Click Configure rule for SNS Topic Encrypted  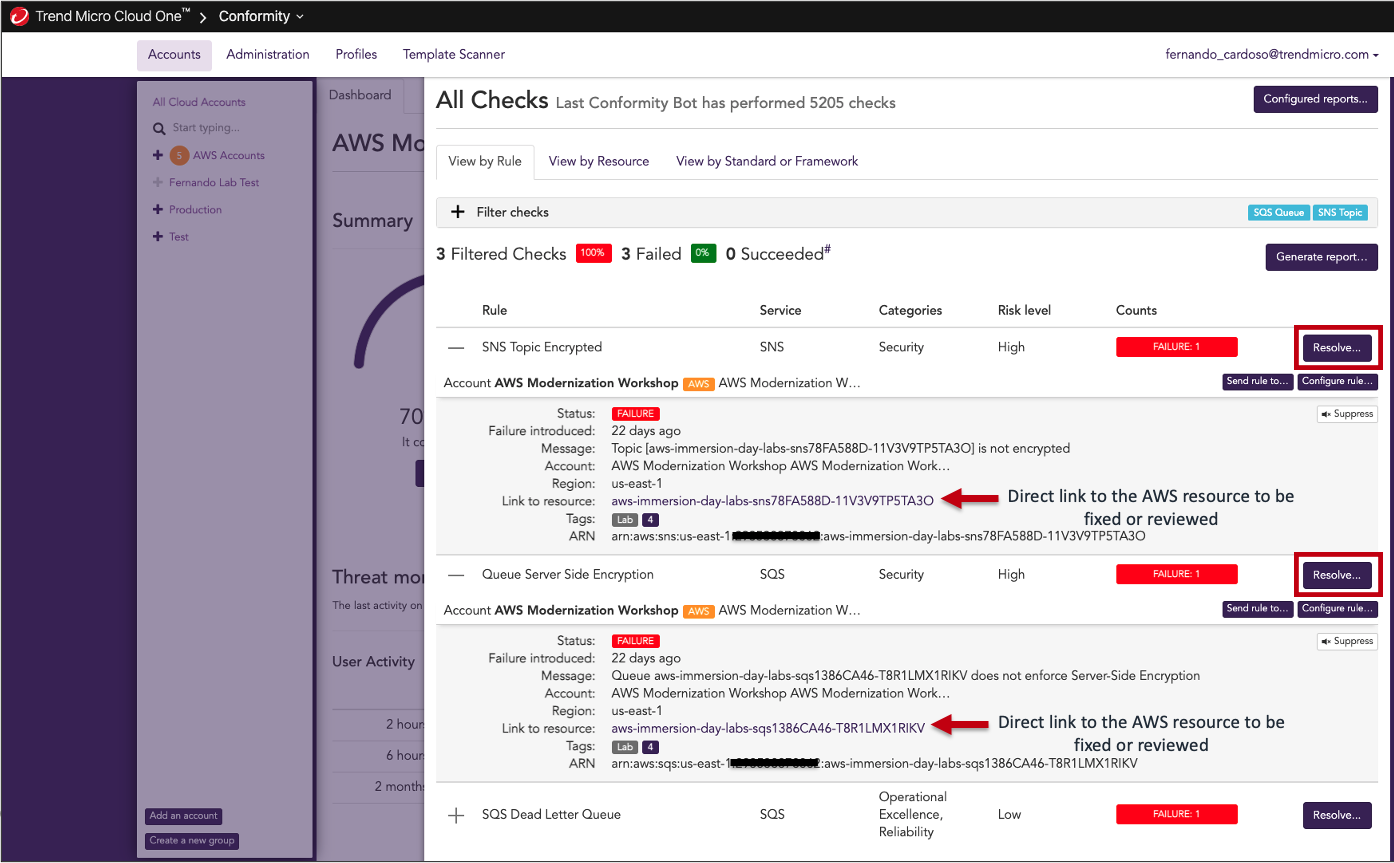(x=1337, y=382)
